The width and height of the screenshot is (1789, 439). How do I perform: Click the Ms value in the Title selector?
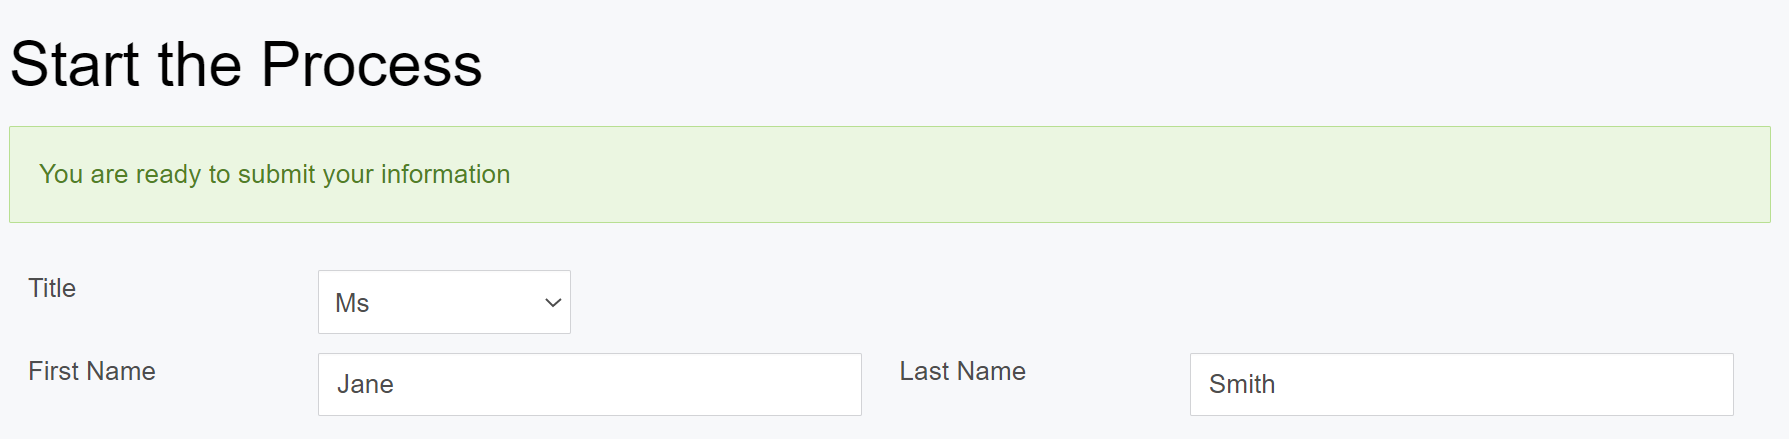tap(352, 303)
